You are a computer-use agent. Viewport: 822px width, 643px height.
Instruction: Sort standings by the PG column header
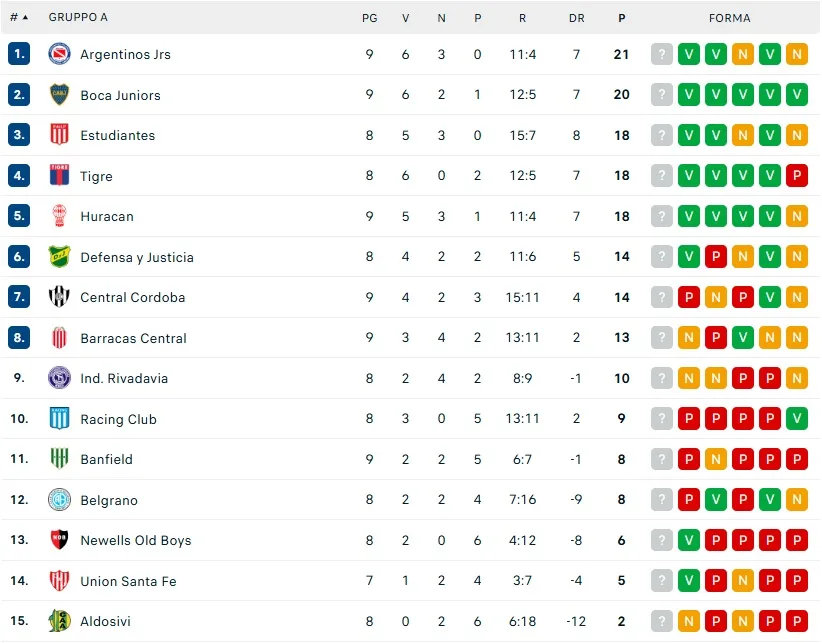pos(369,17)
